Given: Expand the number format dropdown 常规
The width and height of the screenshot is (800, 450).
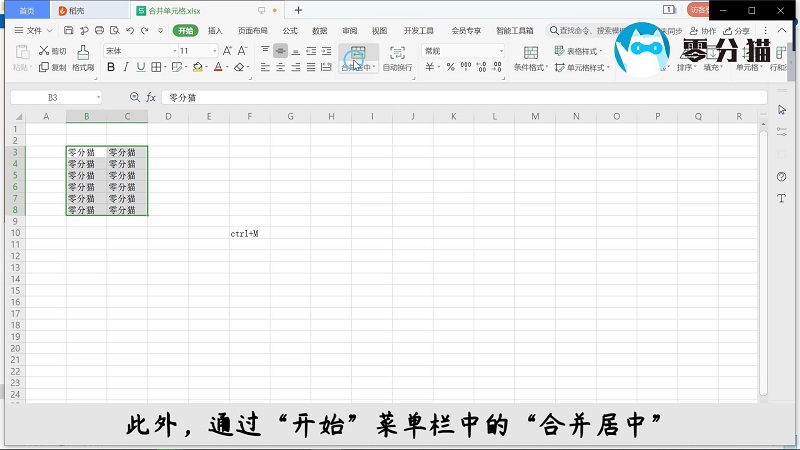Looking at the screenshot, I should click(502, 50).
